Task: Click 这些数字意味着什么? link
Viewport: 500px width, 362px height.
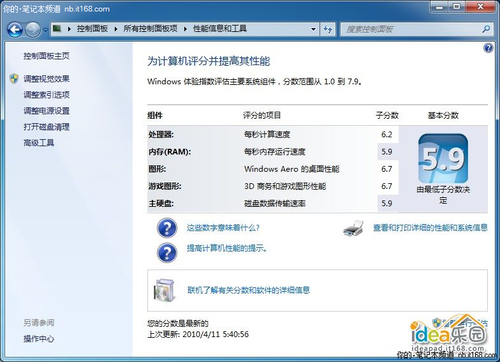Action: coord(223,228)
